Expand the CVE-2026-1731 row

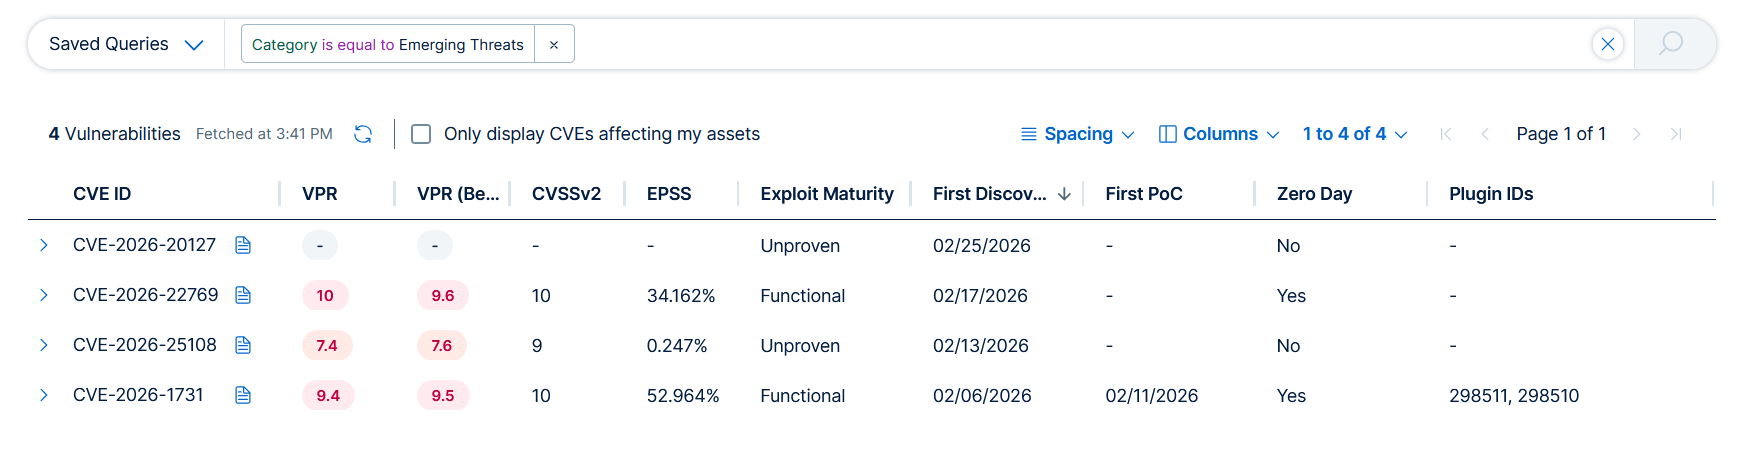[44, 395]
